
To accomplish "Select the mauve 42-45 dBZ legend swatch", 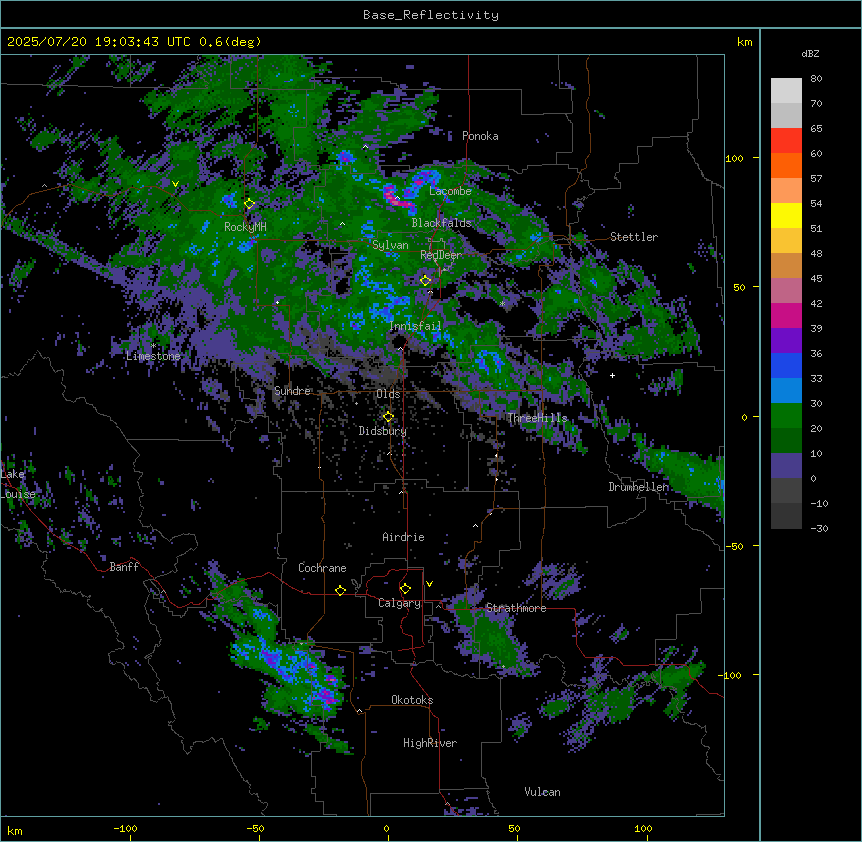I will click(x=786, y=291).
